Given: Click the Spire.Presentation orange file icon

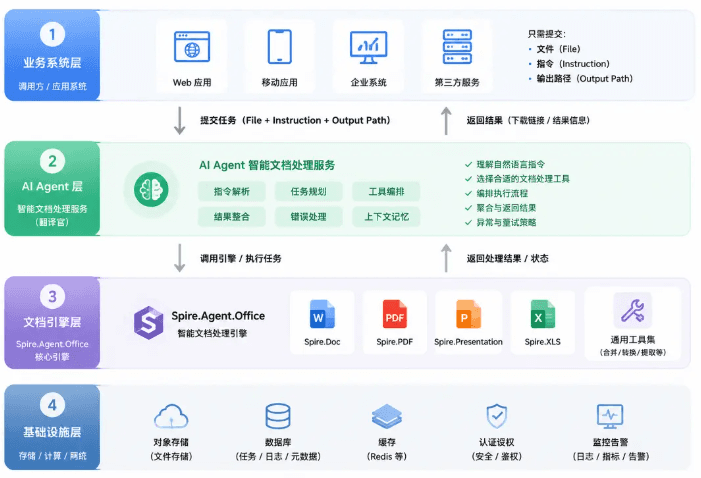Looking at the screenshot, I should tap(468, 314).
